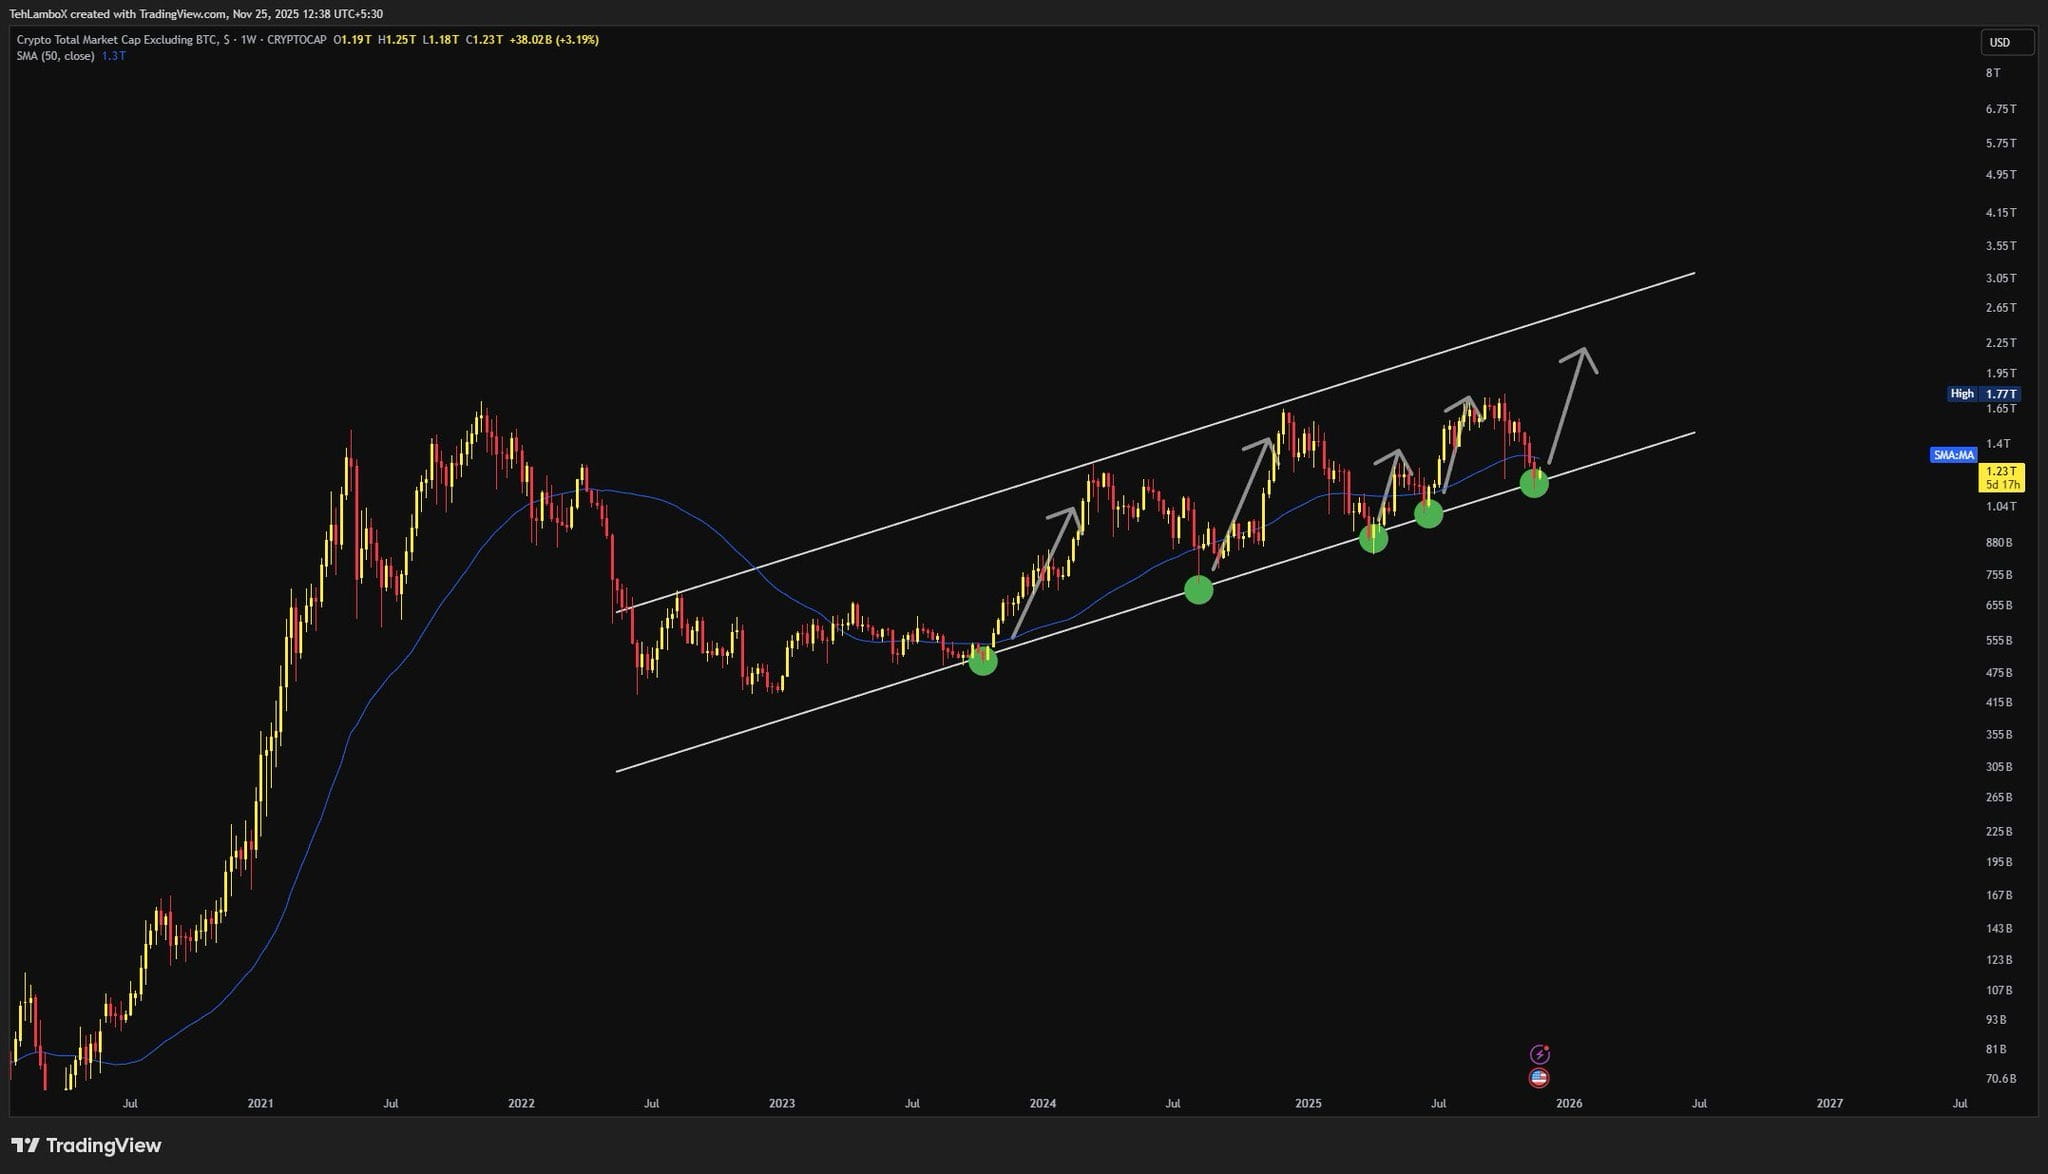
Task: Click the SMA value 1.3T in legend
Action: coord(113,56)
